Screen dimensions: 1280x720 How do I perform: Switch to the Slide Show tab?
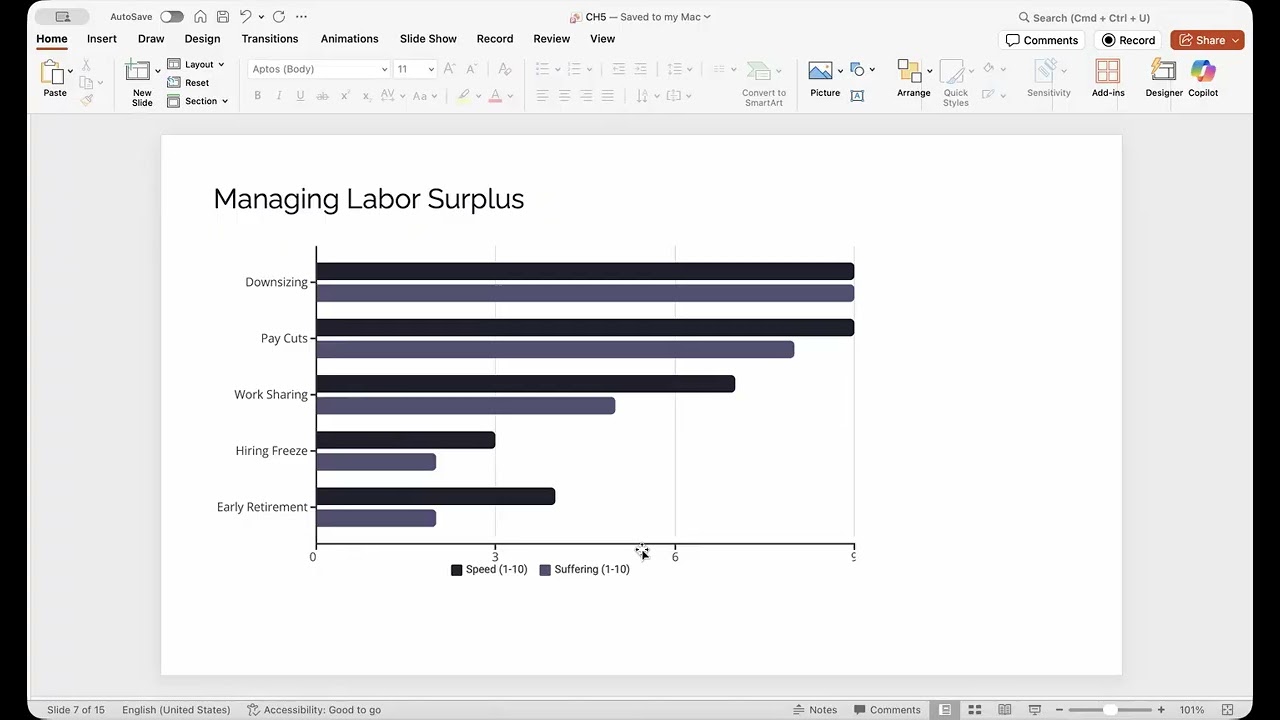click(428, 39)
